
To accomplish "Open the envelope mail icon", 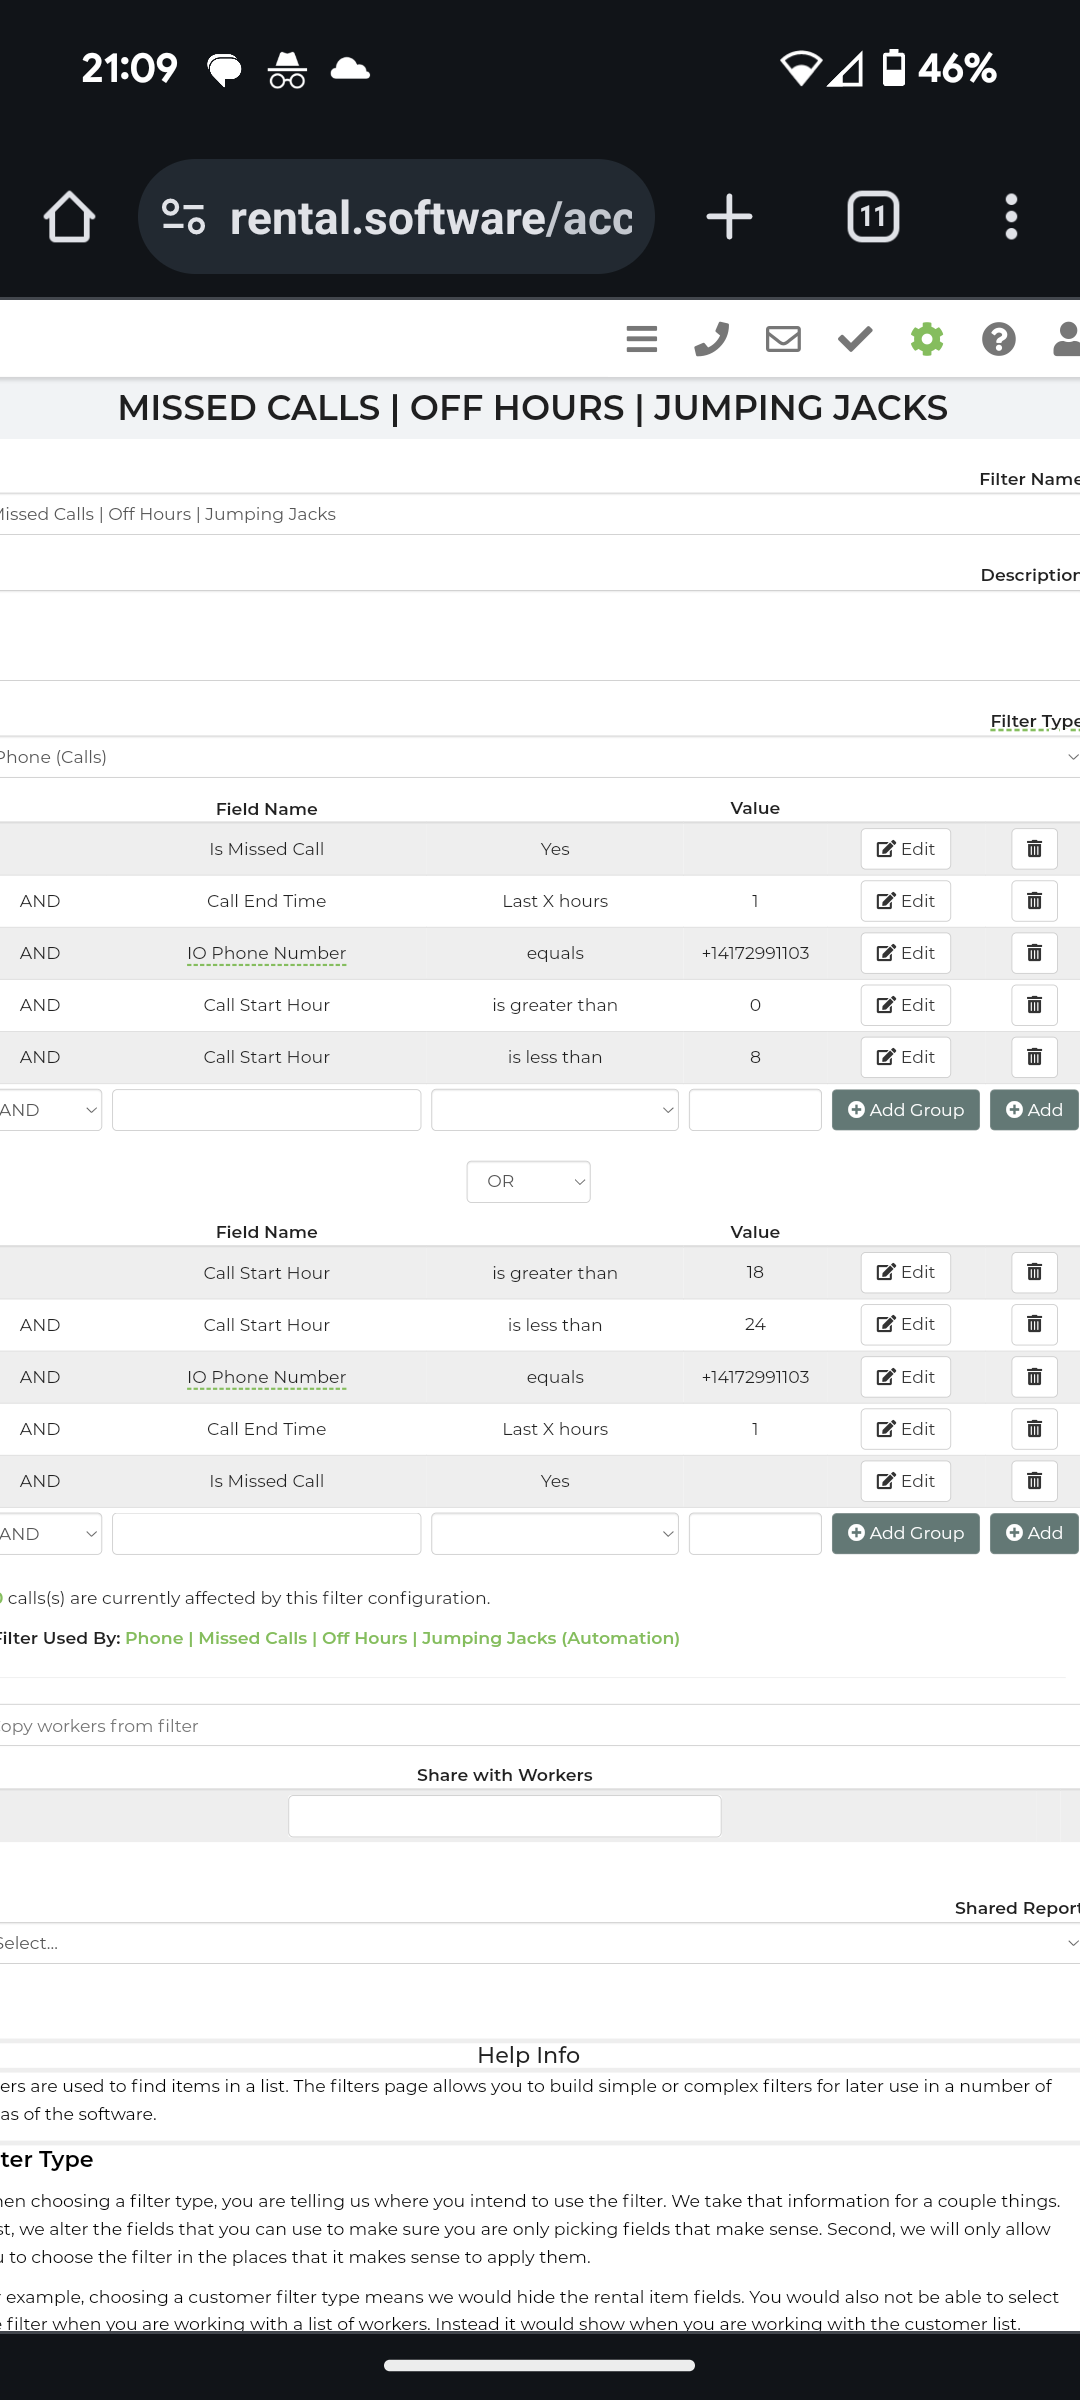I will tap(783, 340).
